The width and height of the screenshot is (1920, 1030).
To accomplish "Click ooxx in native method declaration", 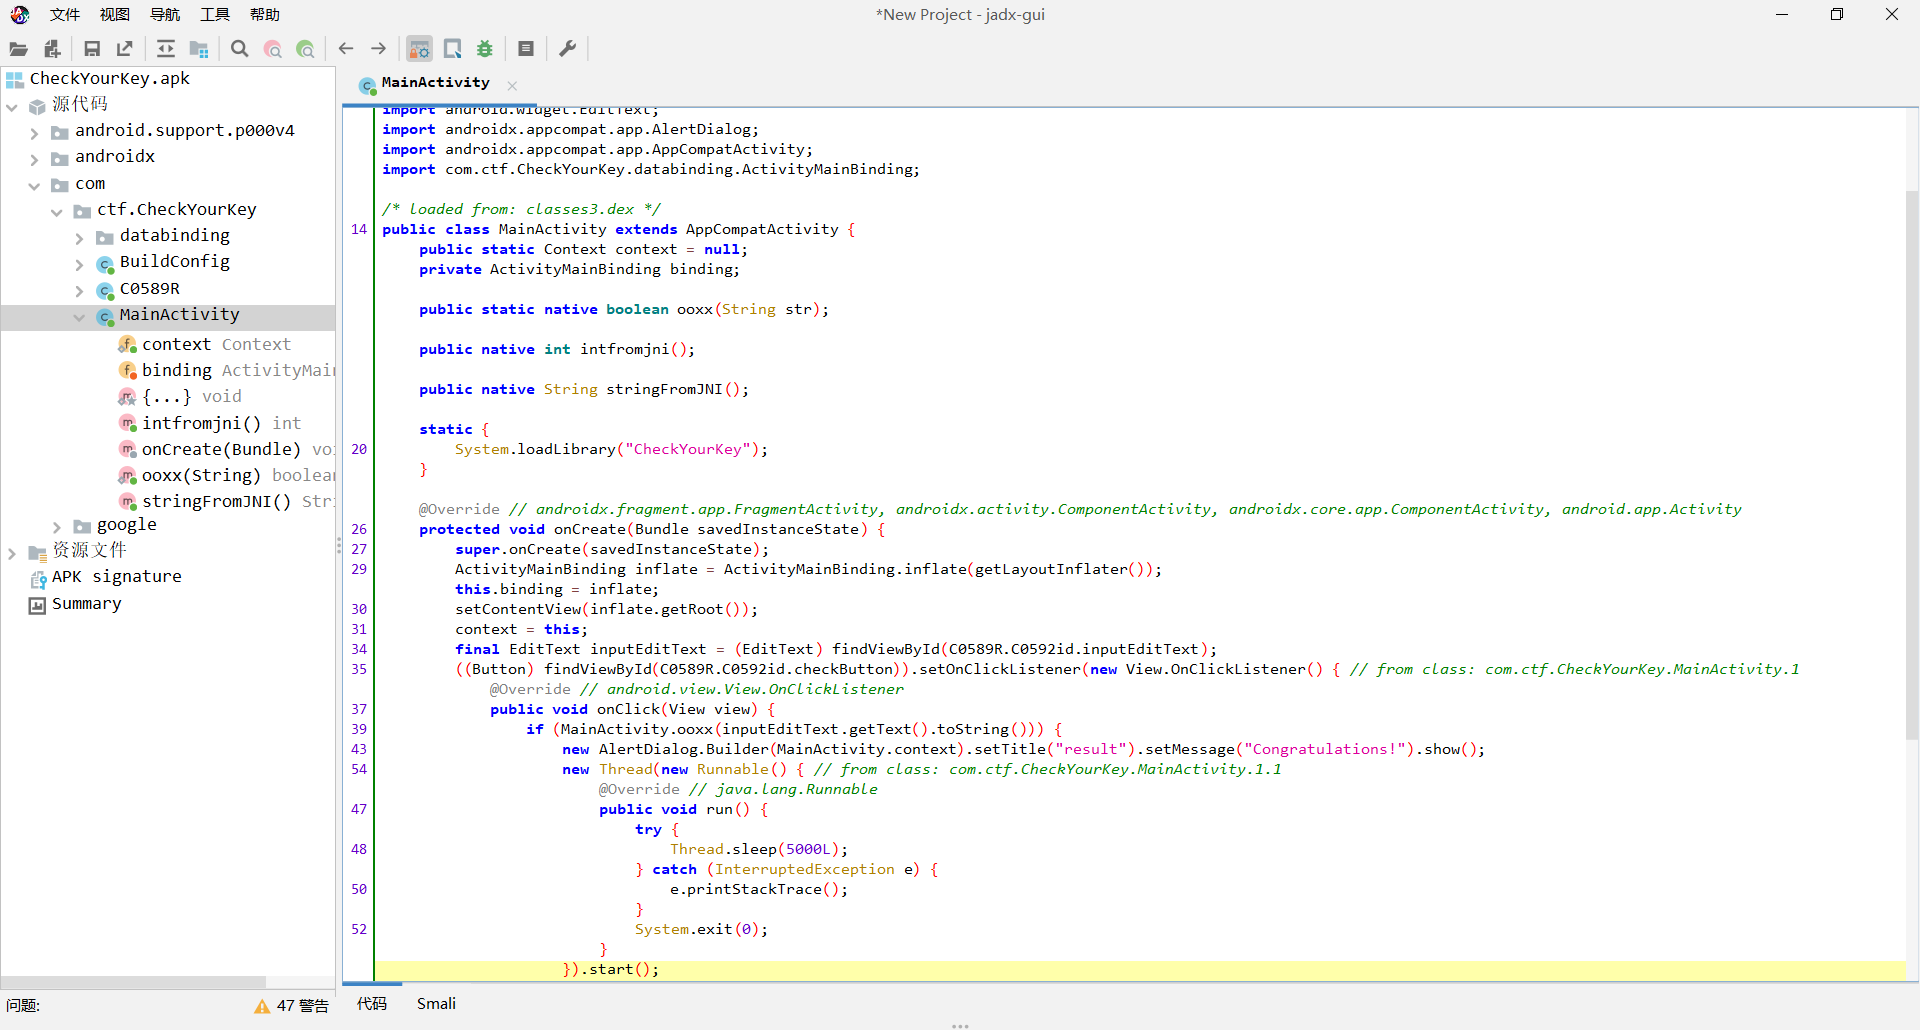I will [x=694, y=309].
